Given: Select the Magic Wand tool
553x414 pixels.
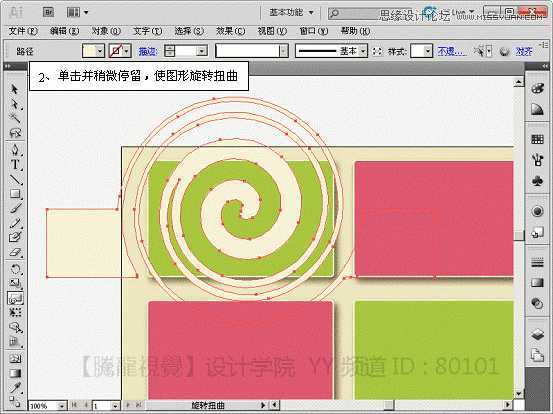Looking at the screenshot, I should [14, 118].
